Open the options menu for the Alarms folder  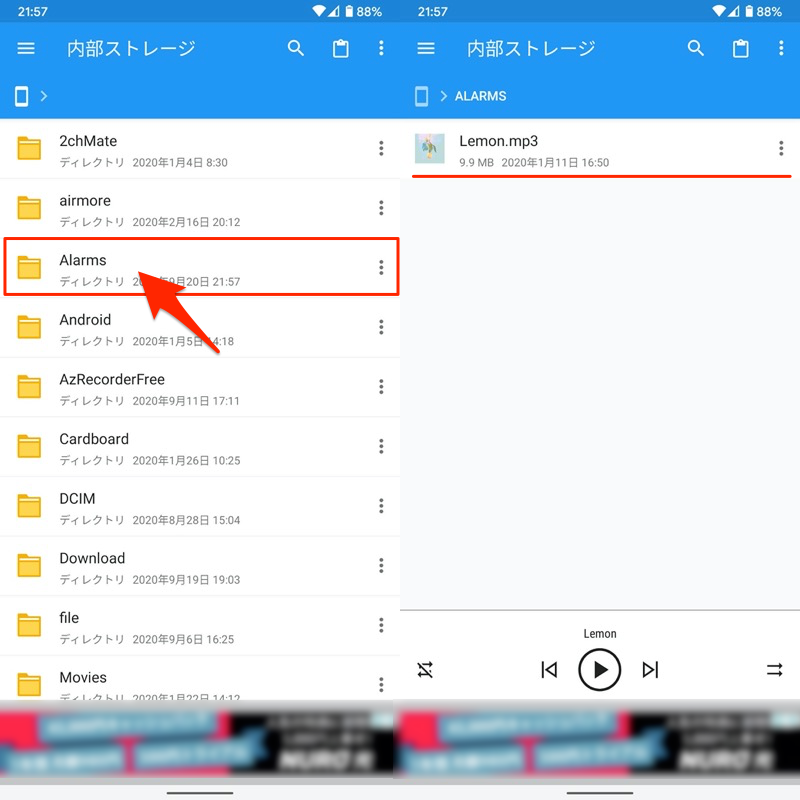pos(381,267)
